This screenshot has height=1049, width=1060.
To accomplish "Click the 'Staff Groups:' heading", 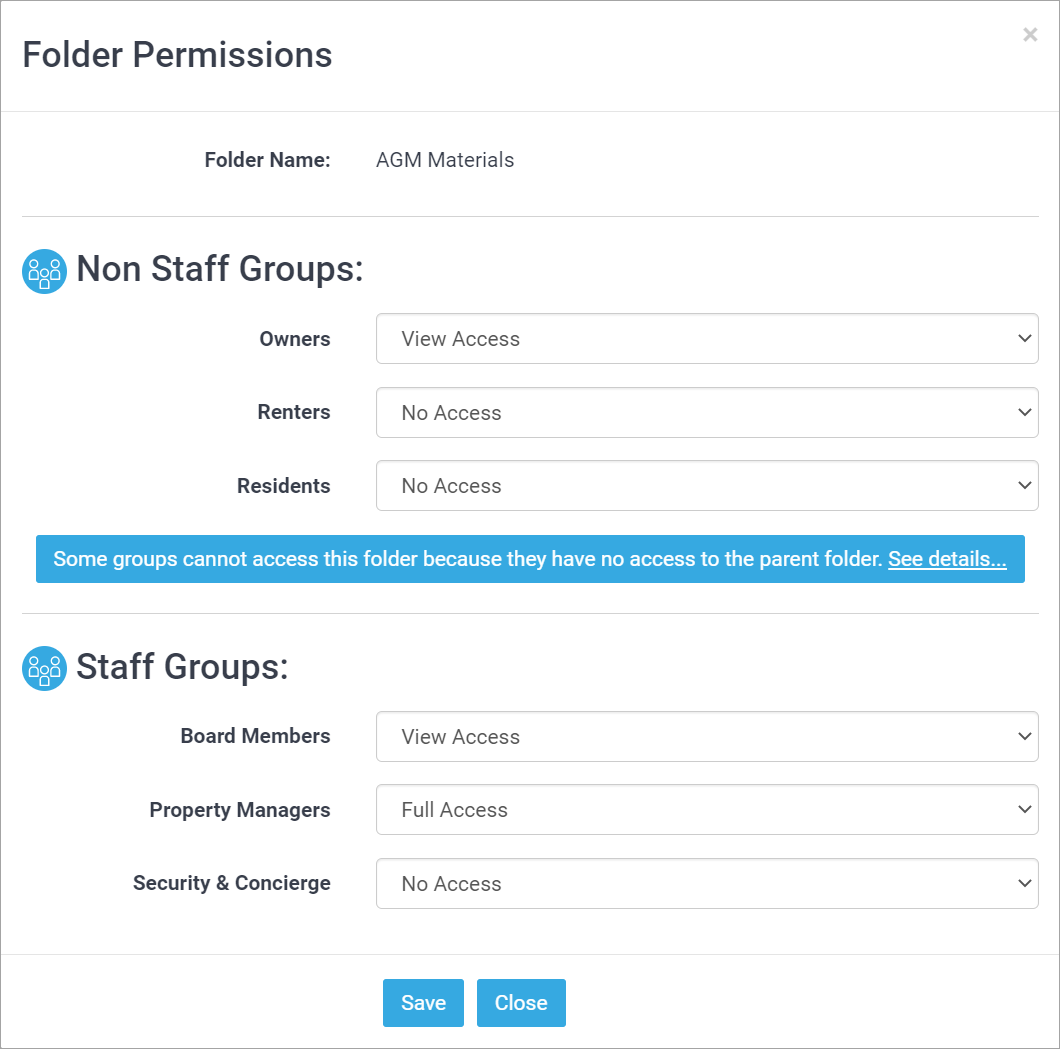I will click(183, 666).
